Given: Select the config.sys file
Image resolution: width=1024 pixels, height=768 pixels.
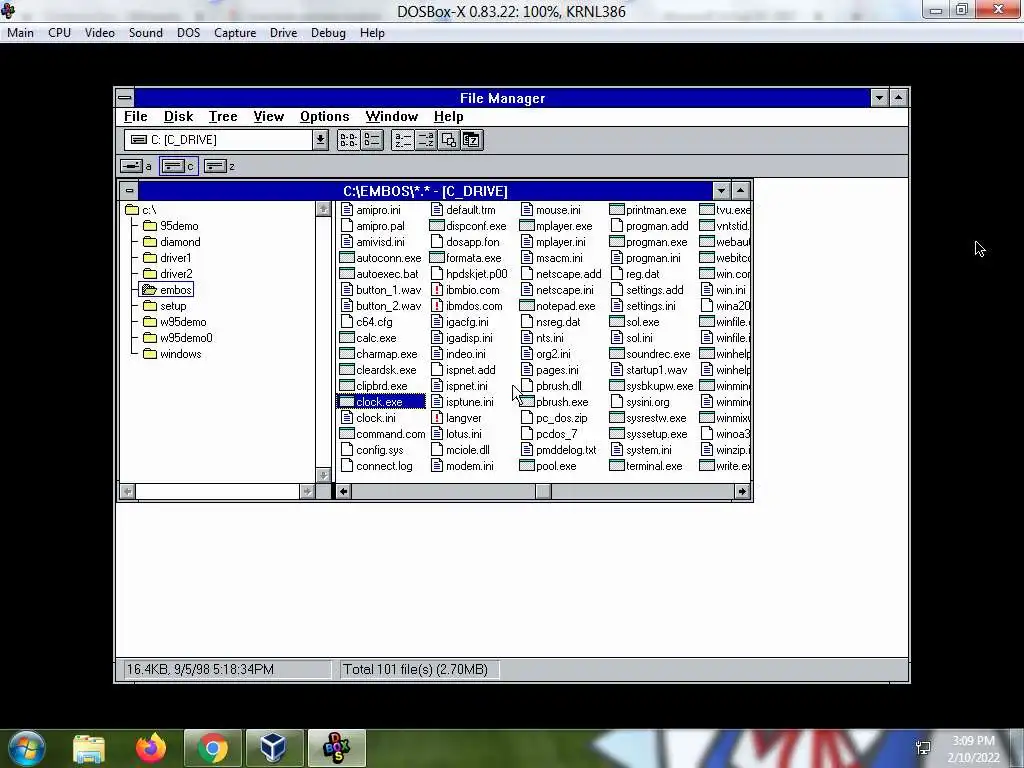Looking at the screenshot, I should (372, 450).
